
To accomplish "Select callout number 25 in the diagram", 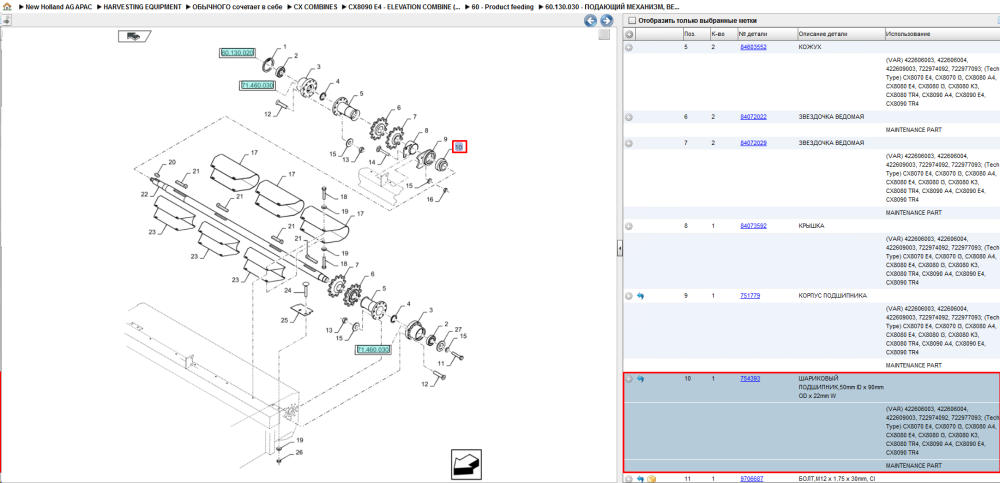I will point(285,320).
